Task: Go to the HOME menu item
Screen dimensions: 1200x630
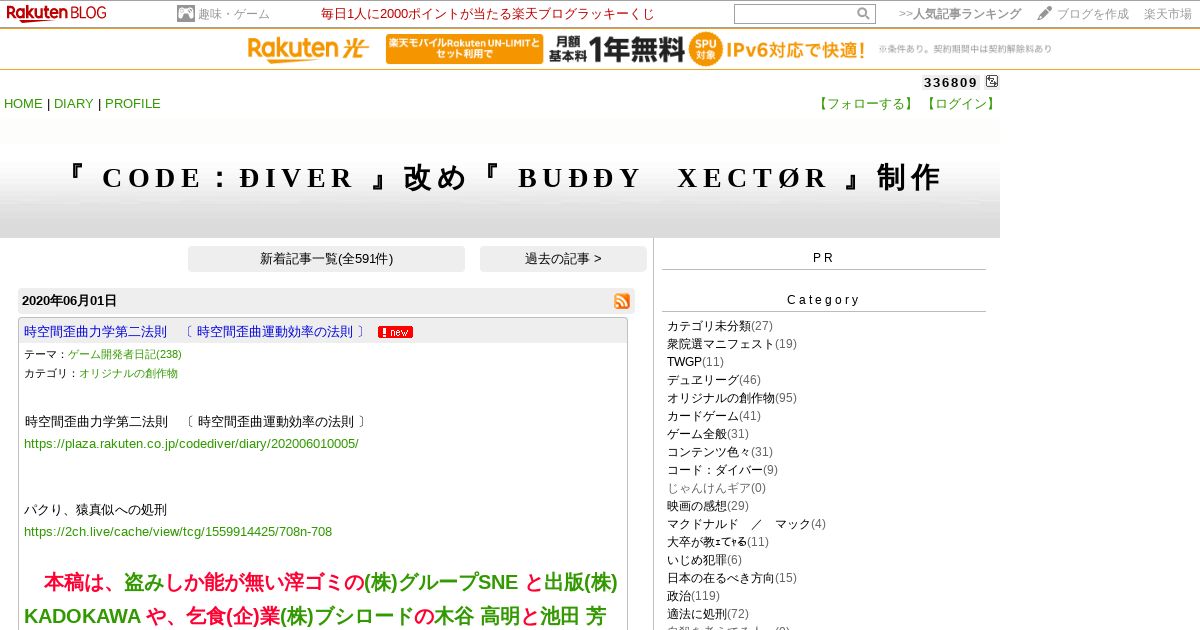Action: 23,104
